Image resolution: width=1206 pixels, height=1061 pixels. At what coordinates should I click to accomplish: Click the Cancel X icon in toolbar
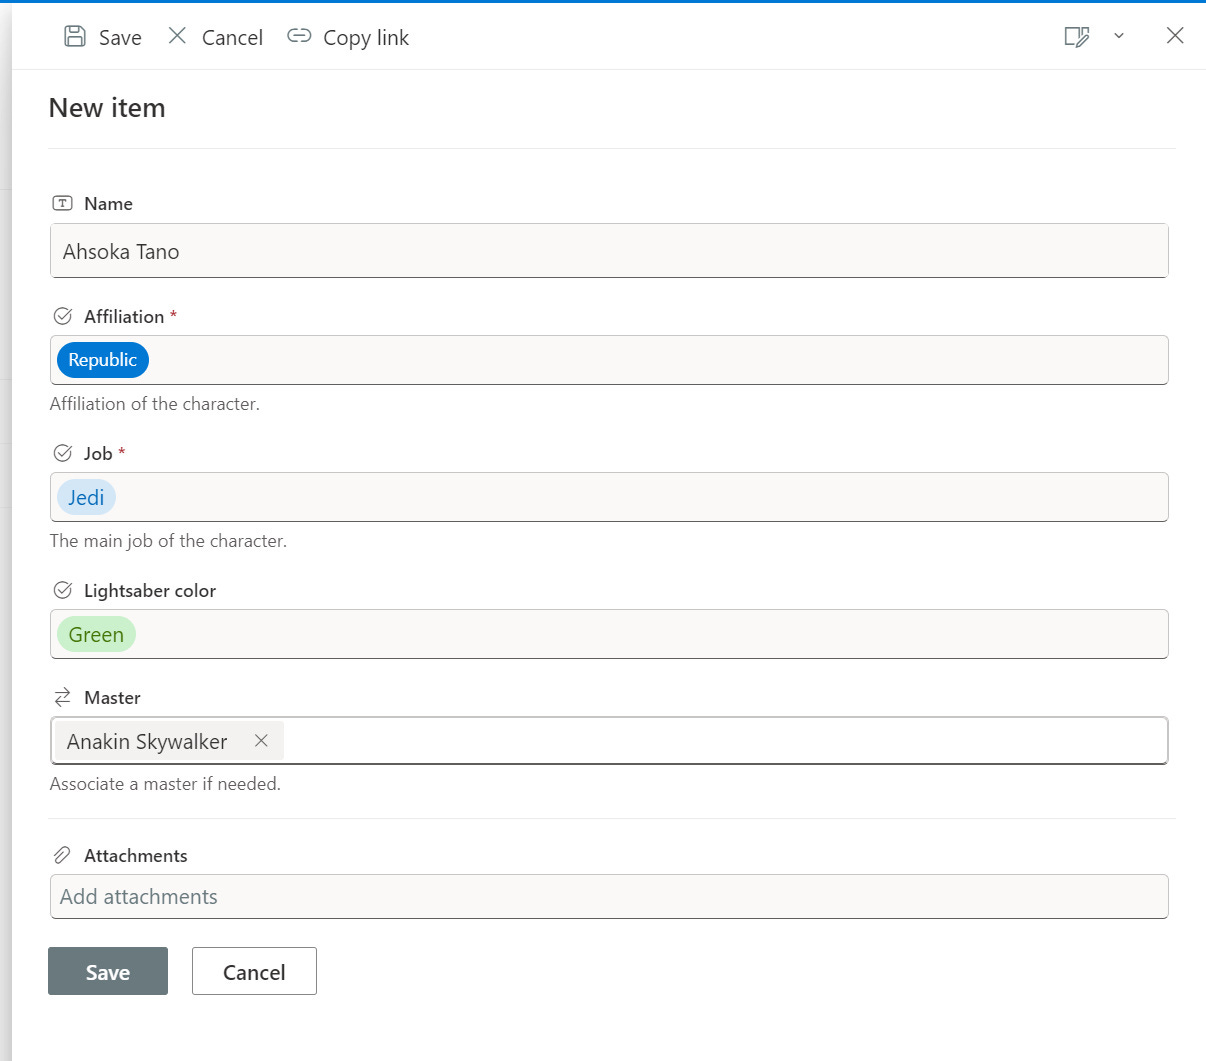177,36
